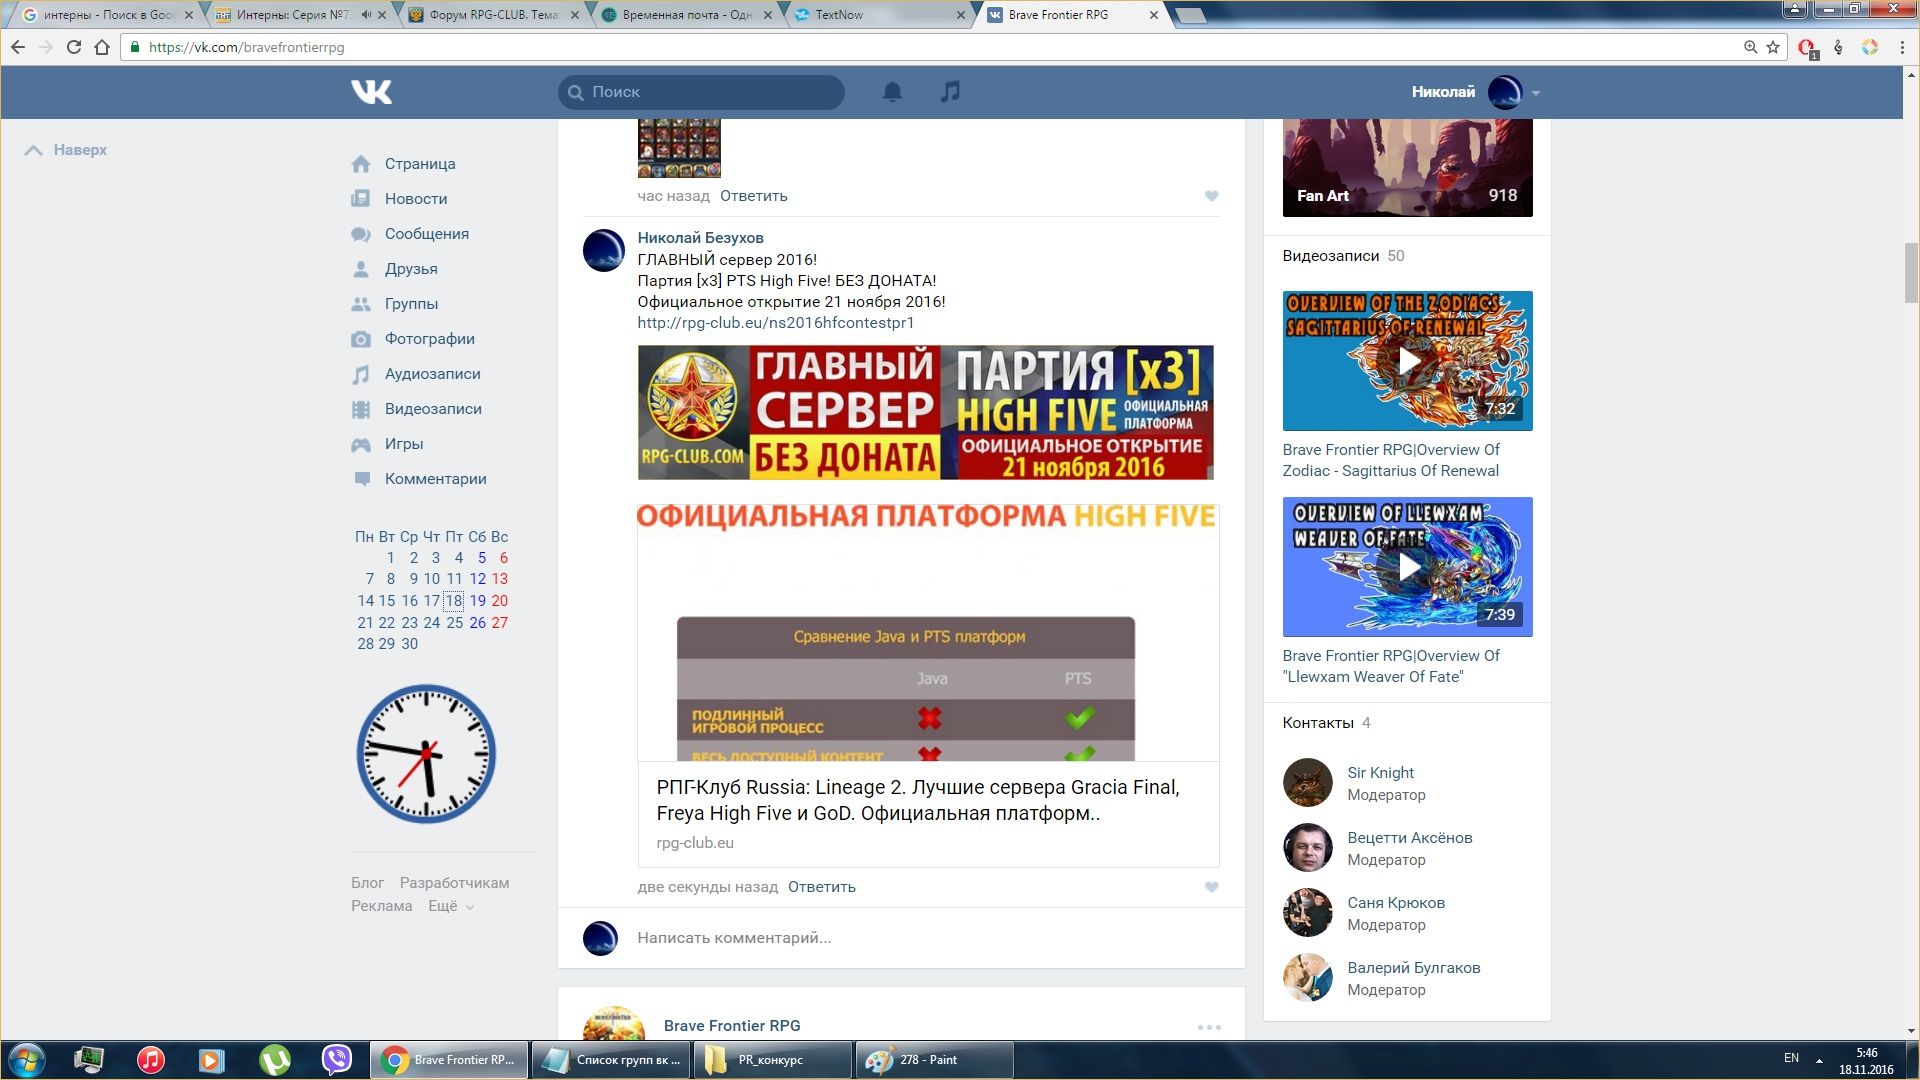
Task: Click the Группы people icon
Action: coord(361,304)
